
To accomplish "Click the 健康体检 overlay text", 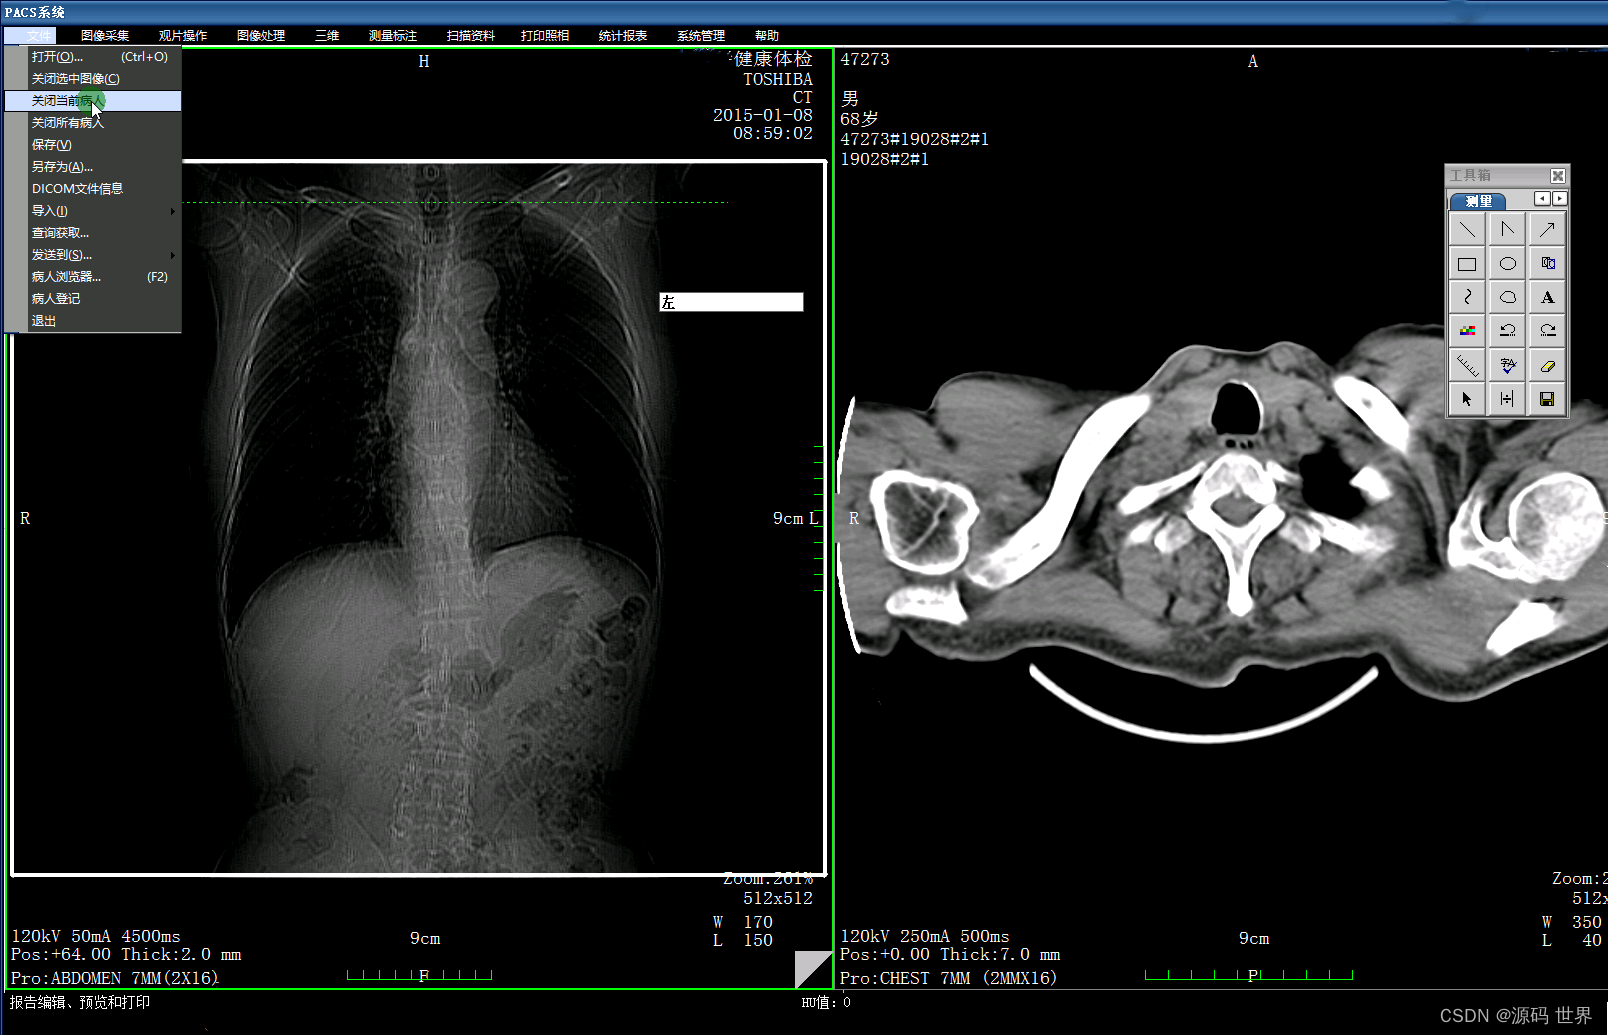I will point(773,59).
